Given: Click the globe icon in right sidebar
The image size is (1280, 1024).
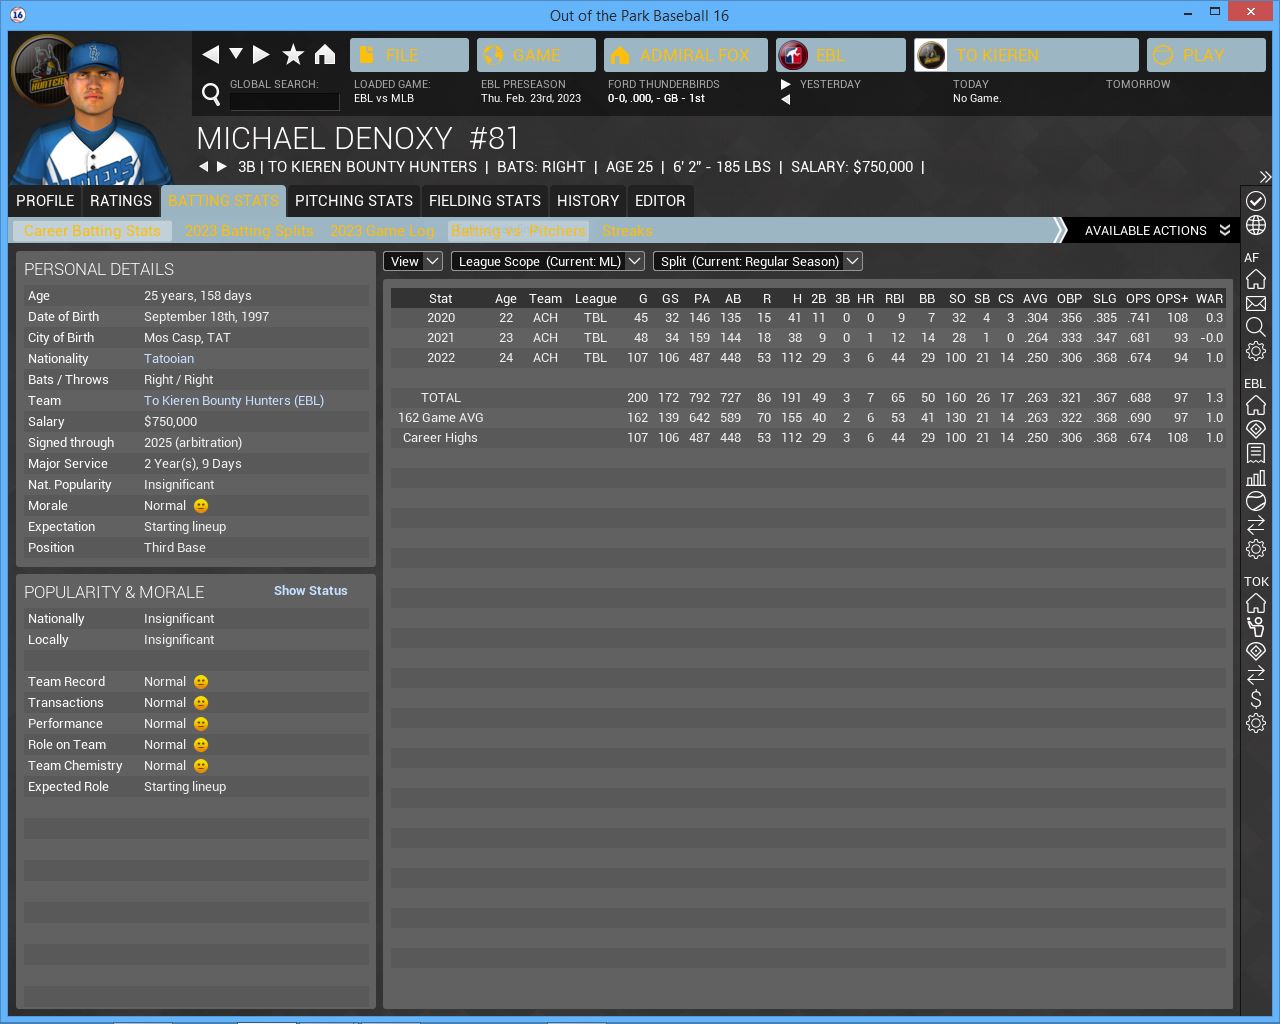Looking at the screenshot, I should [x=1256, y=226].
